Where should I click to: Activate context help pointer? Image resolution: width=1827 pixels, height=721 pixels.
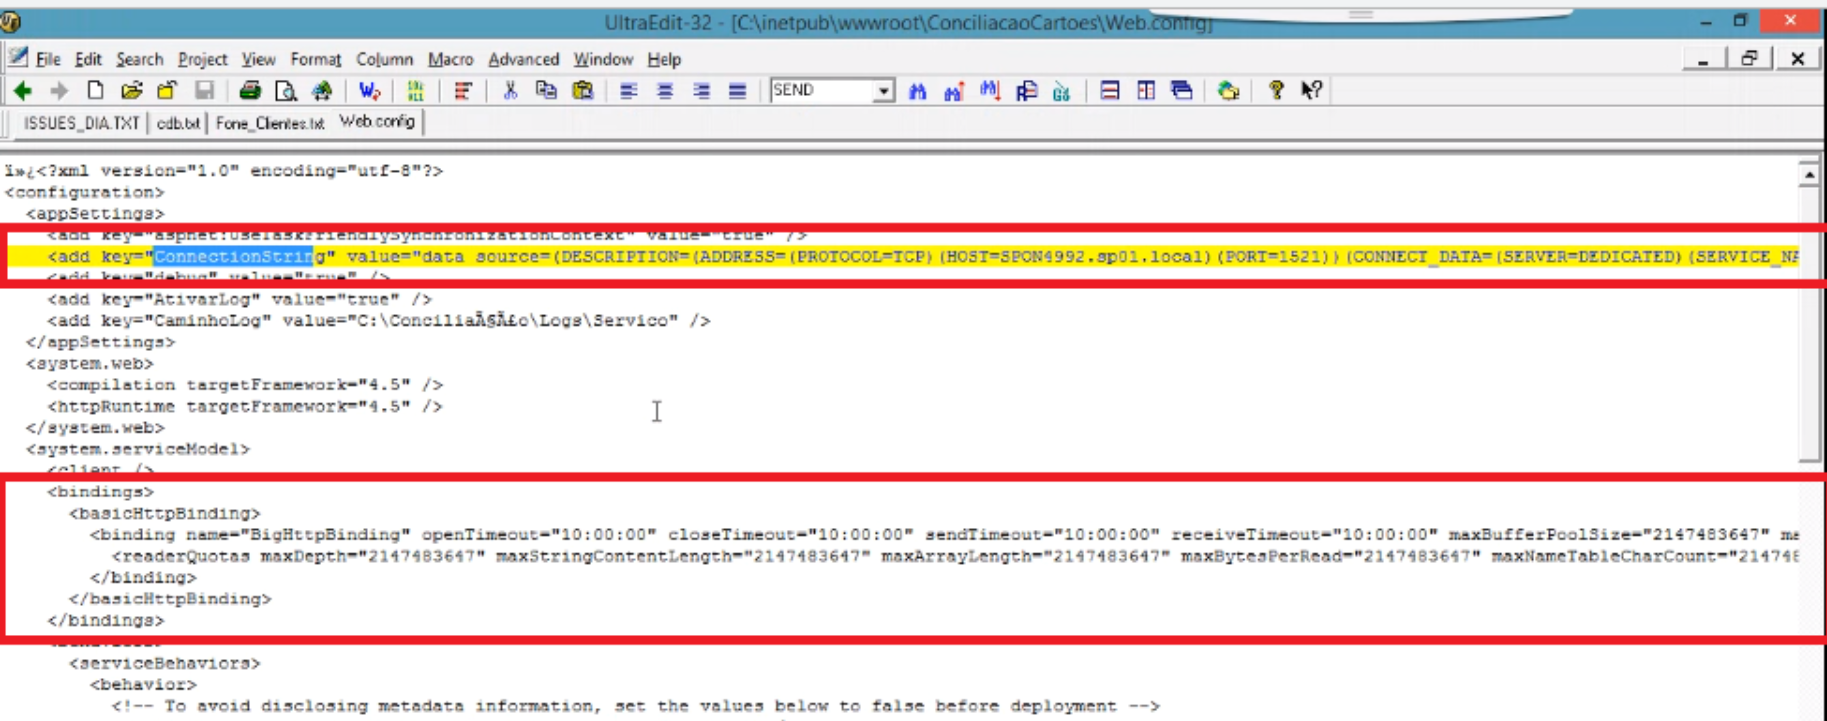tap(1312, 91)
